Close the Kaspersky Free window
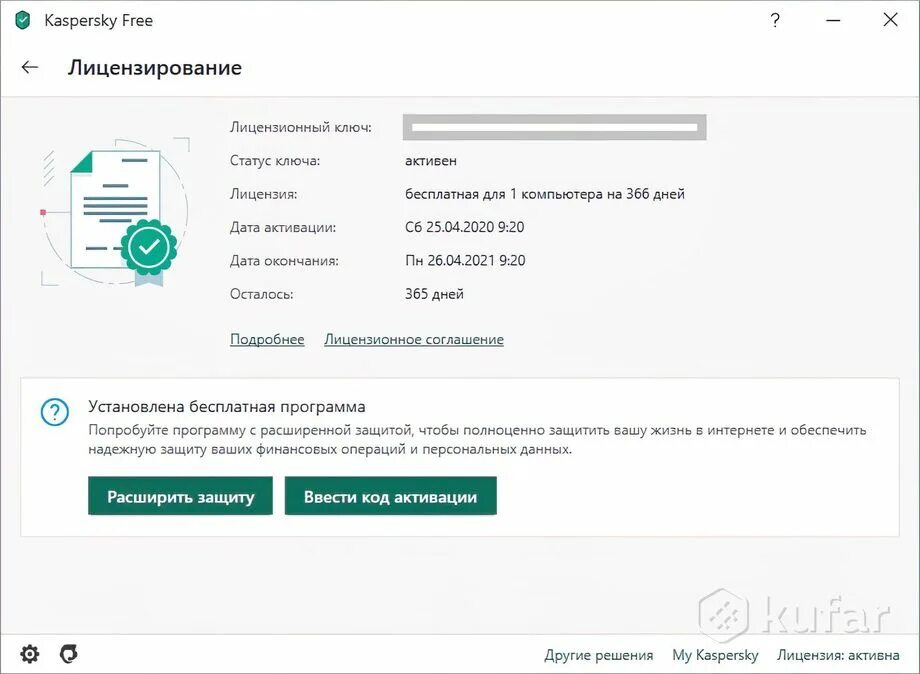This screenshot has width=920, height=674. pos(890,20)
